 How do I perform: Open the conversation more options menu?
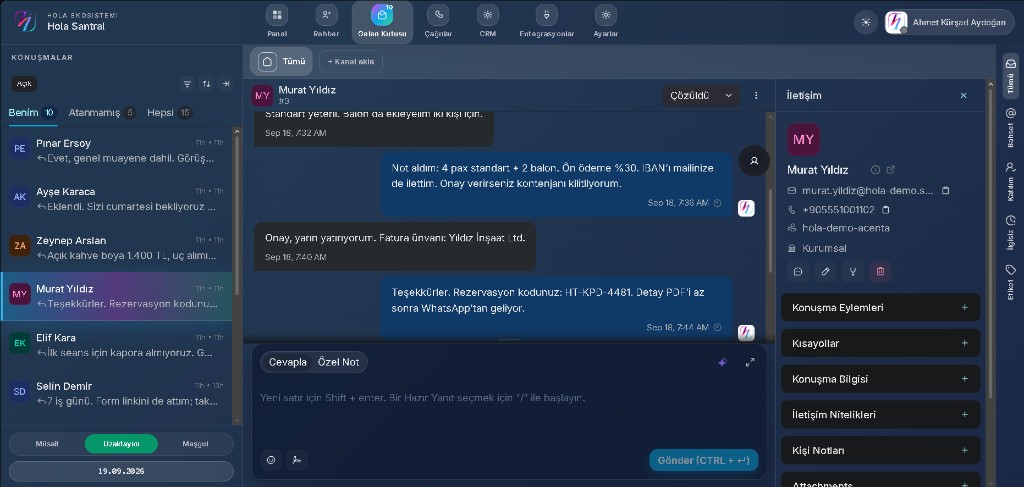point(756,95)
